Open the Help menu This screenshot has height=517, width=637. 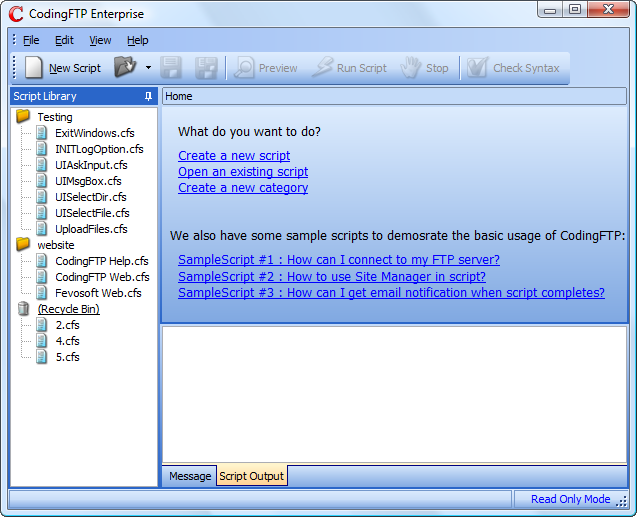click(x=138, y=40)
